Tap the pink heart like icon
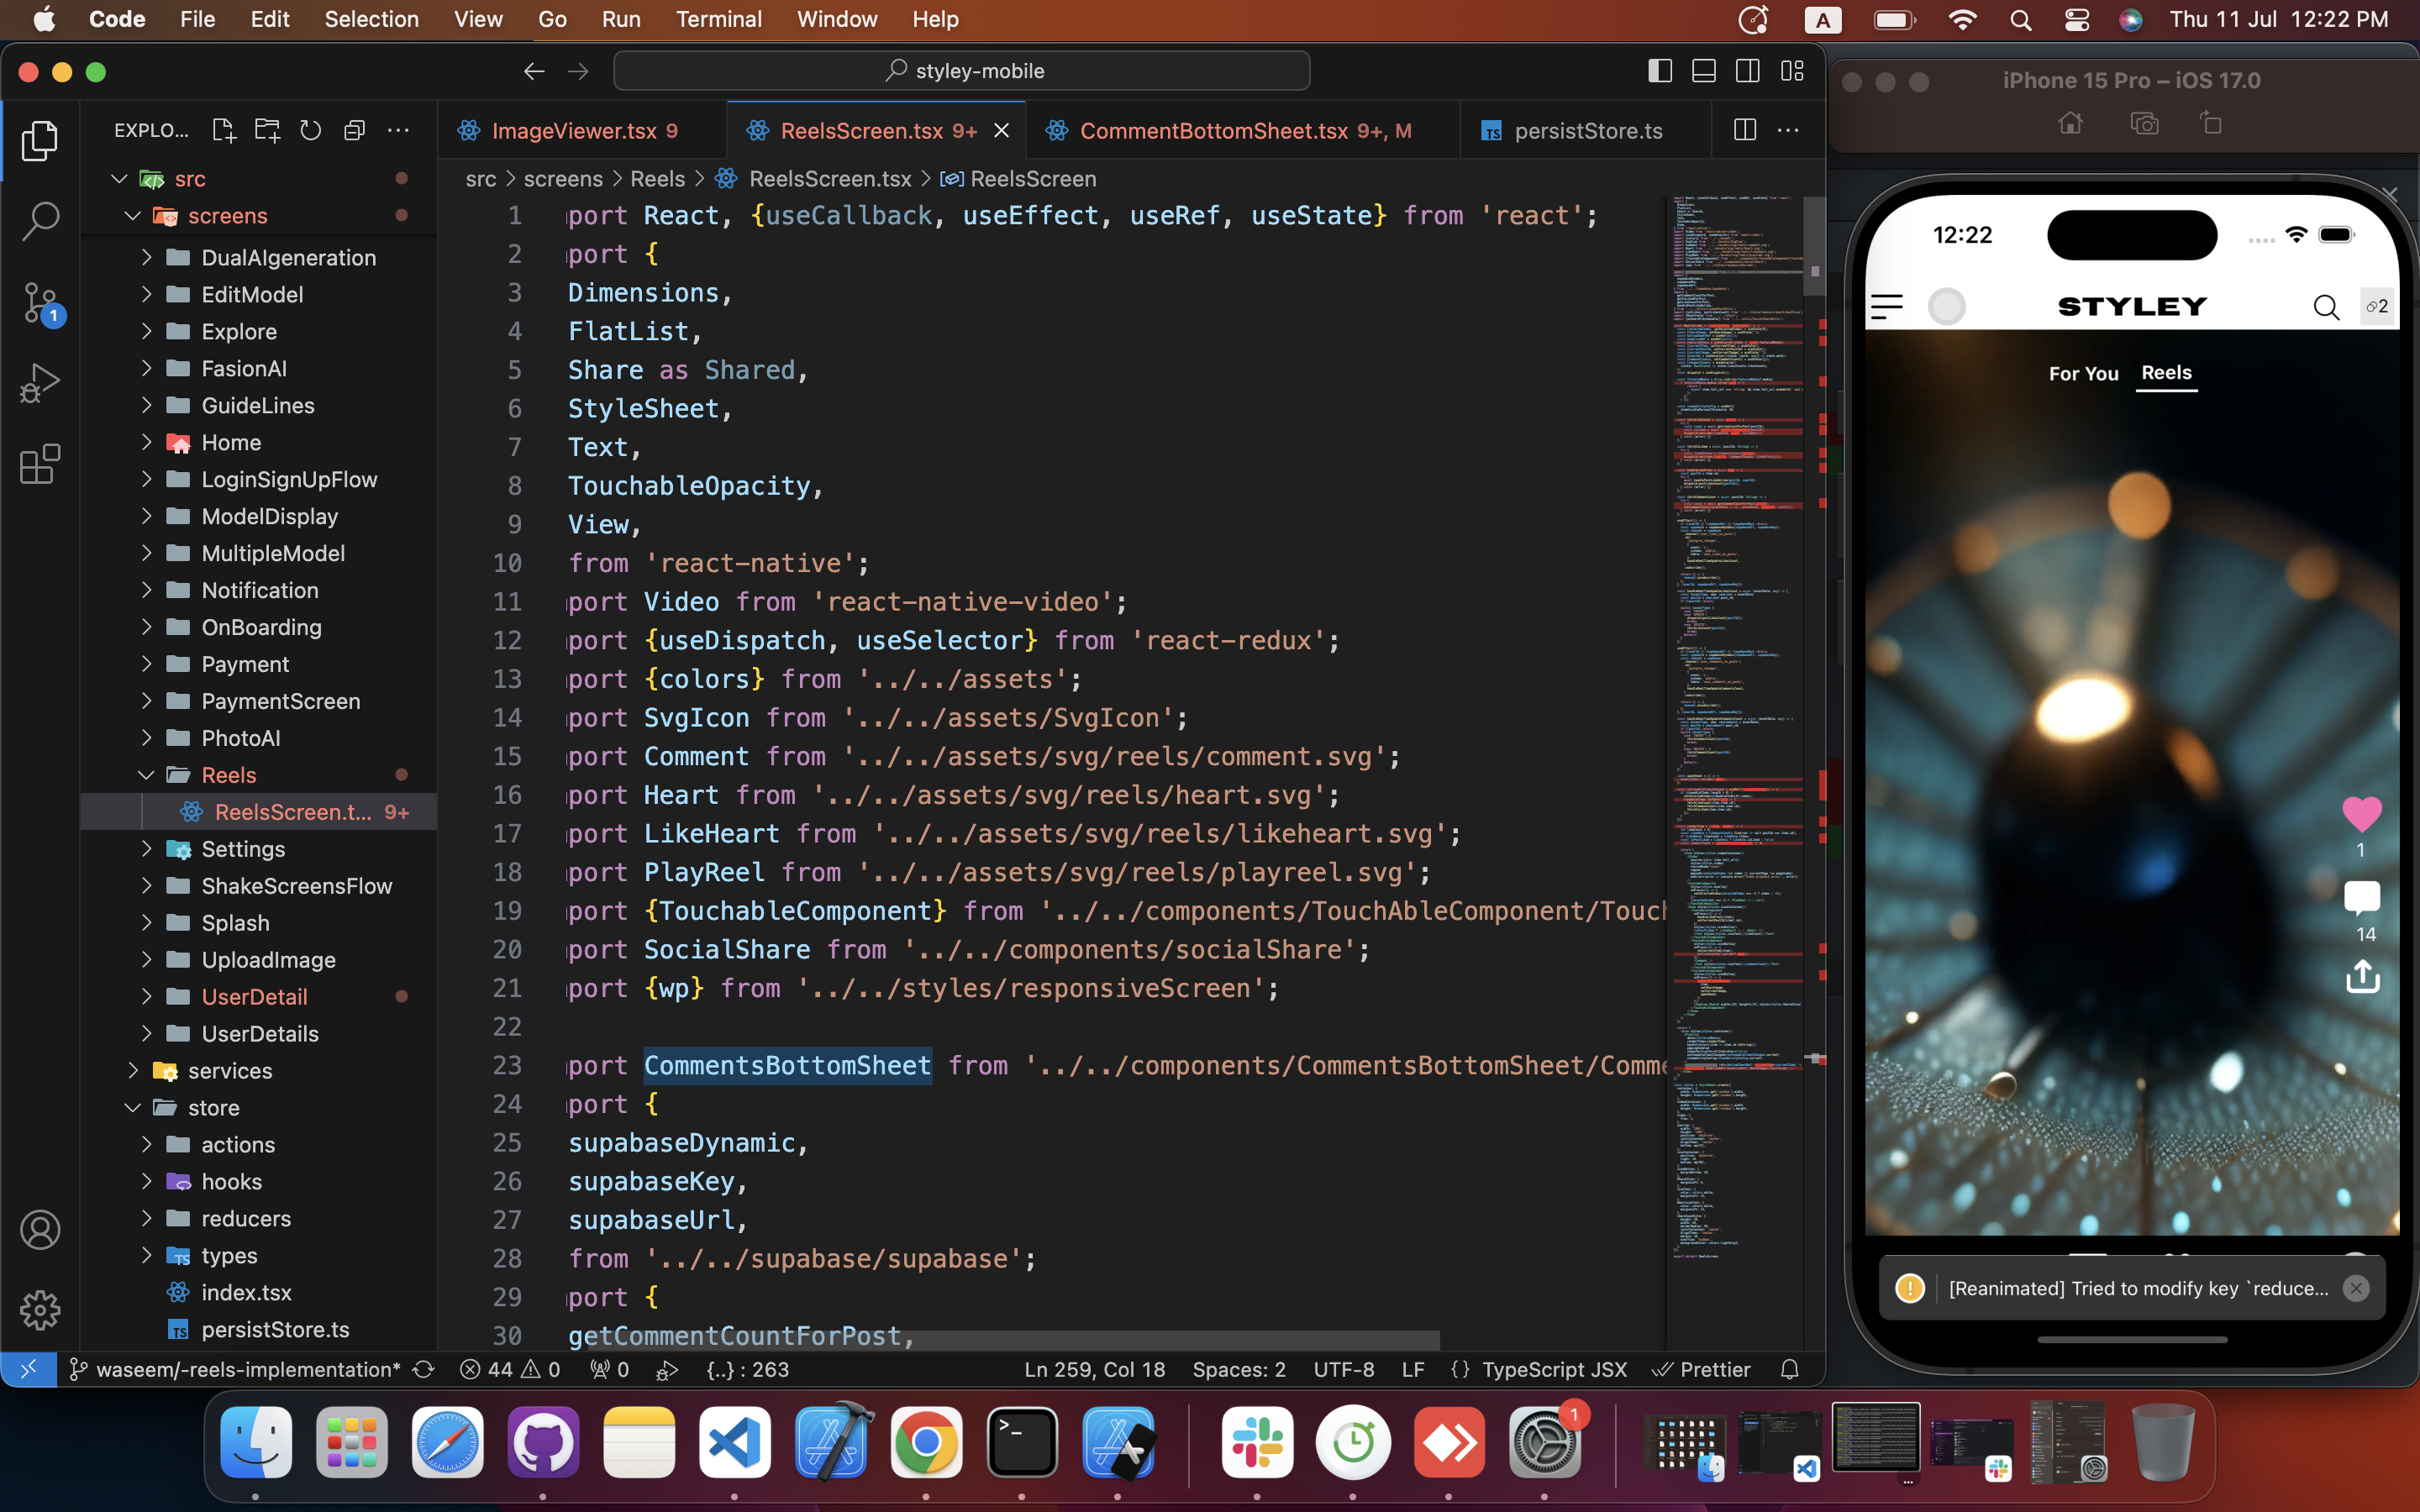Image resolution: width=2420 pixels, height=1512 pixels. click(x=2361, y=813)
